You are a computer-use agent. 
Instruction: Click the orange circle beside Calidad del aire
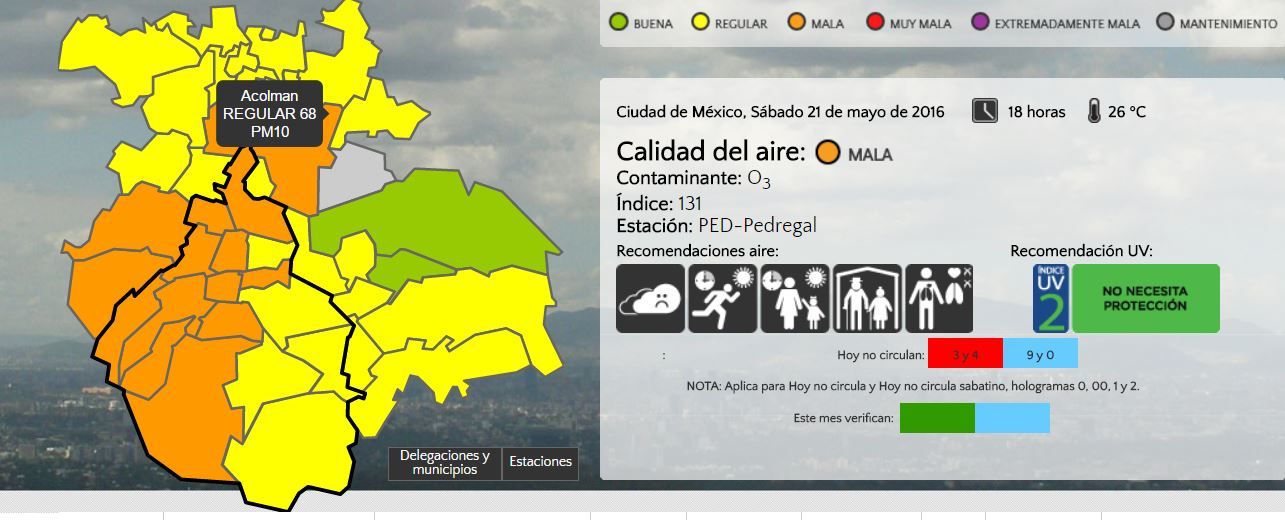(827, 153)
